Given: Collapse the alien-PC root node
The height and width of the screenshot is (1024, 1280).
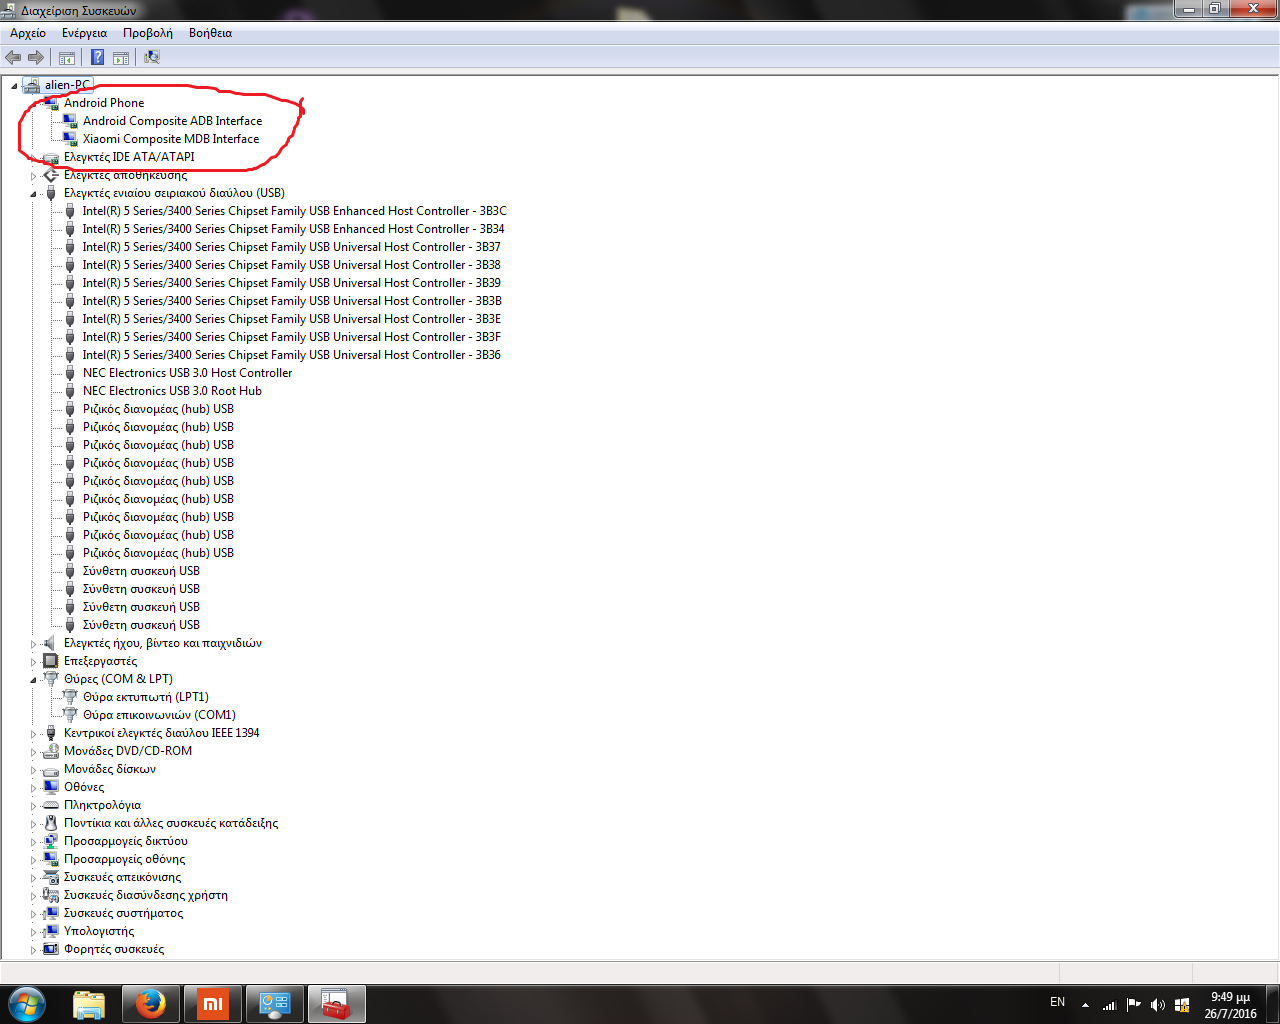Looking at the screenshot, I should click(x=14, y=86).
